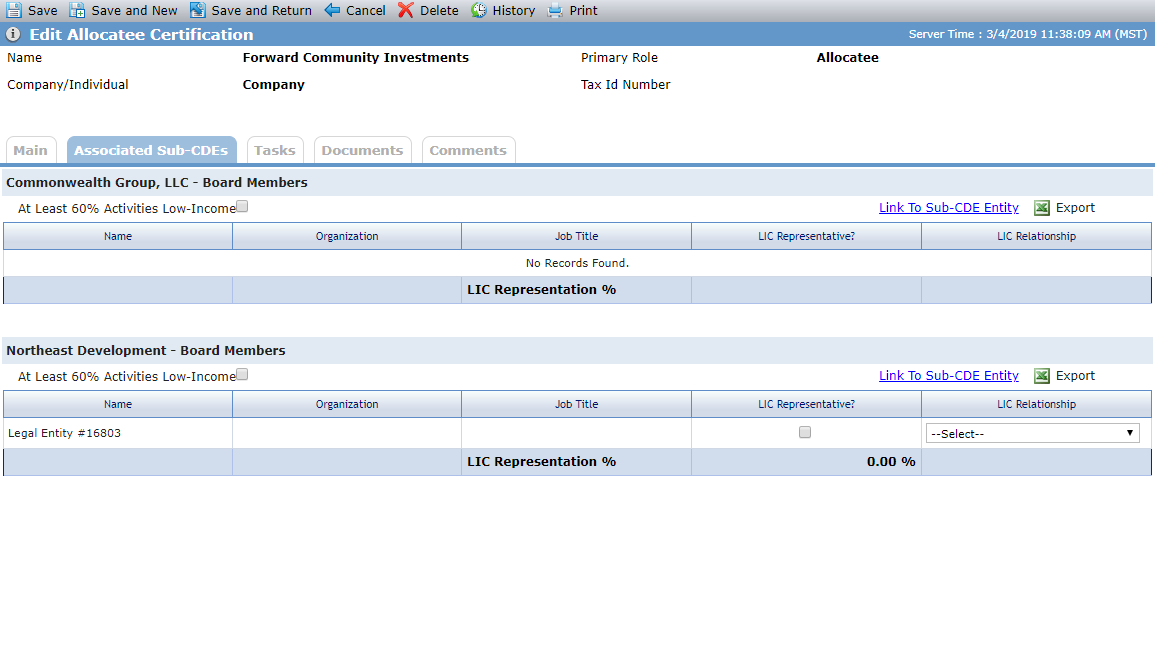Image resolution: width=1155 pixels, height=645 pixels.
Task: Open the History label in toolbar
Action: click(513, 10)
